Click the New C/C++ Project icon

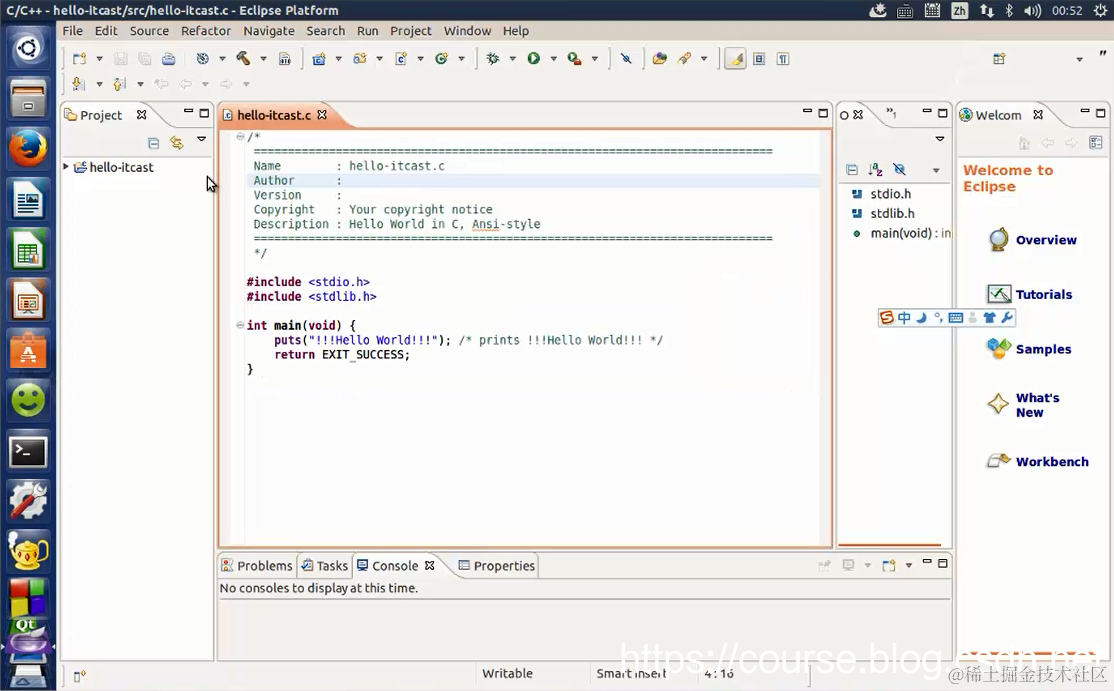tap(319, 59)
